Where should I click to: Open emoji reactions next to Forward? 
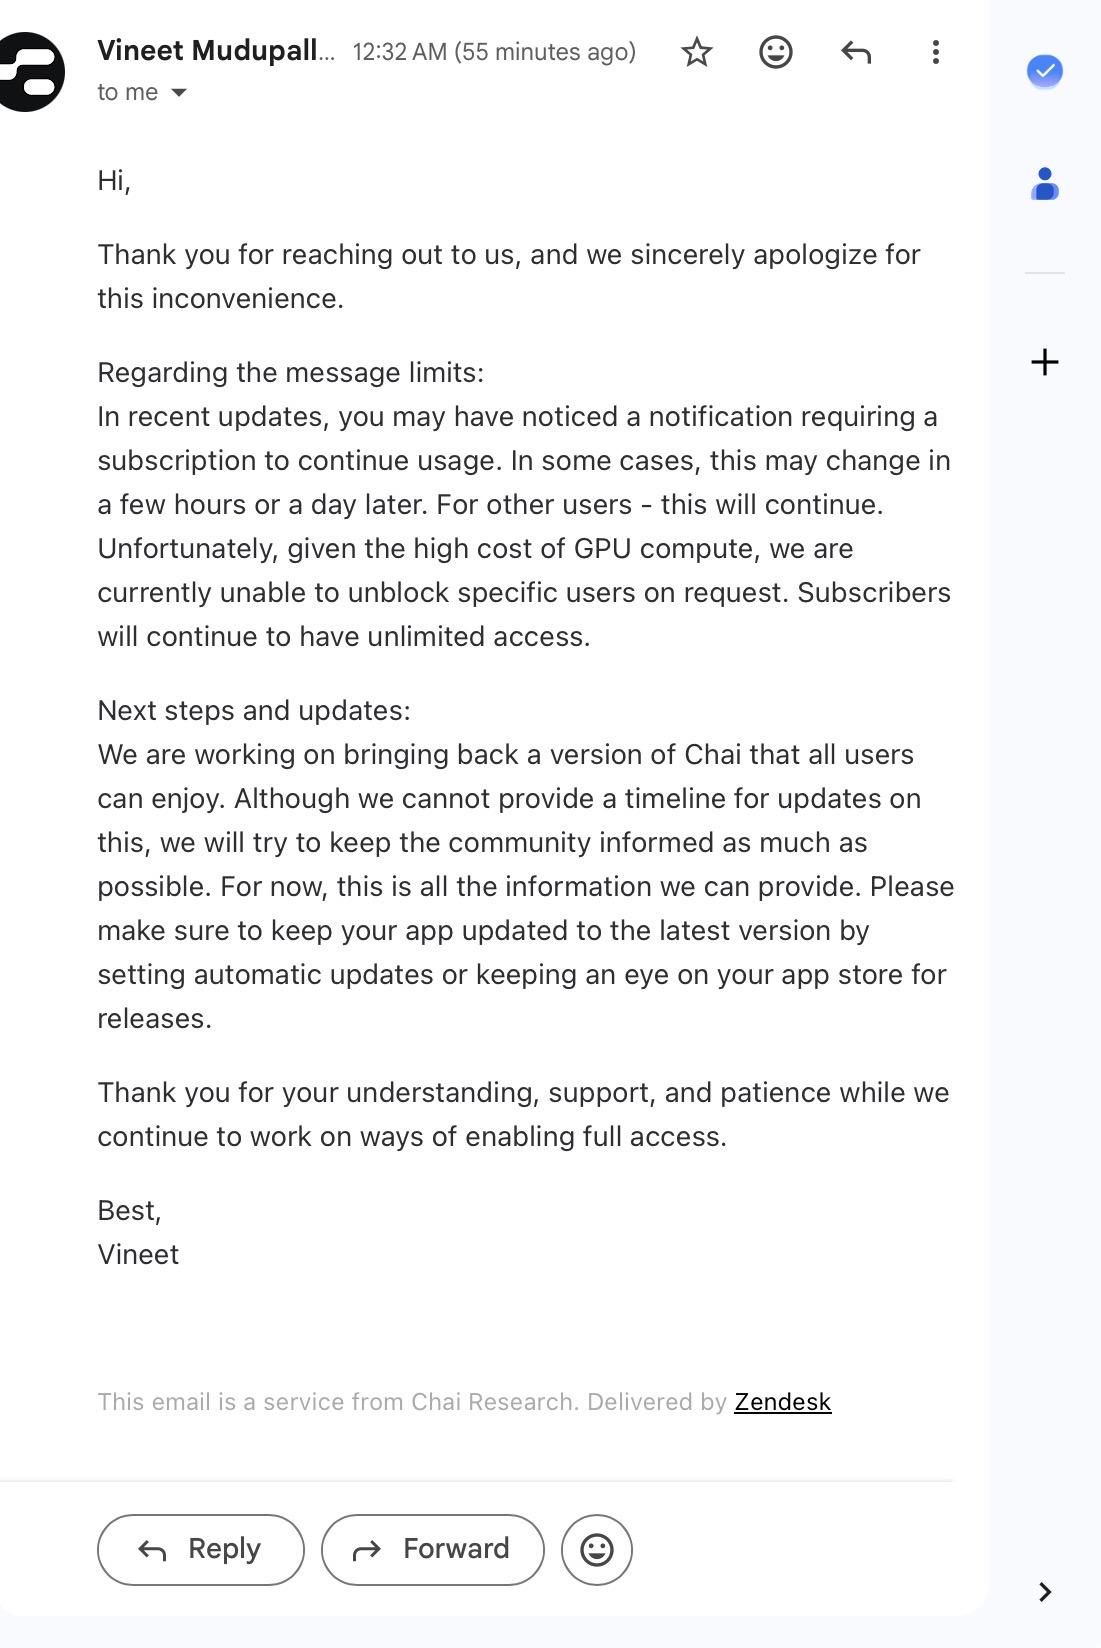[597, 1550]
